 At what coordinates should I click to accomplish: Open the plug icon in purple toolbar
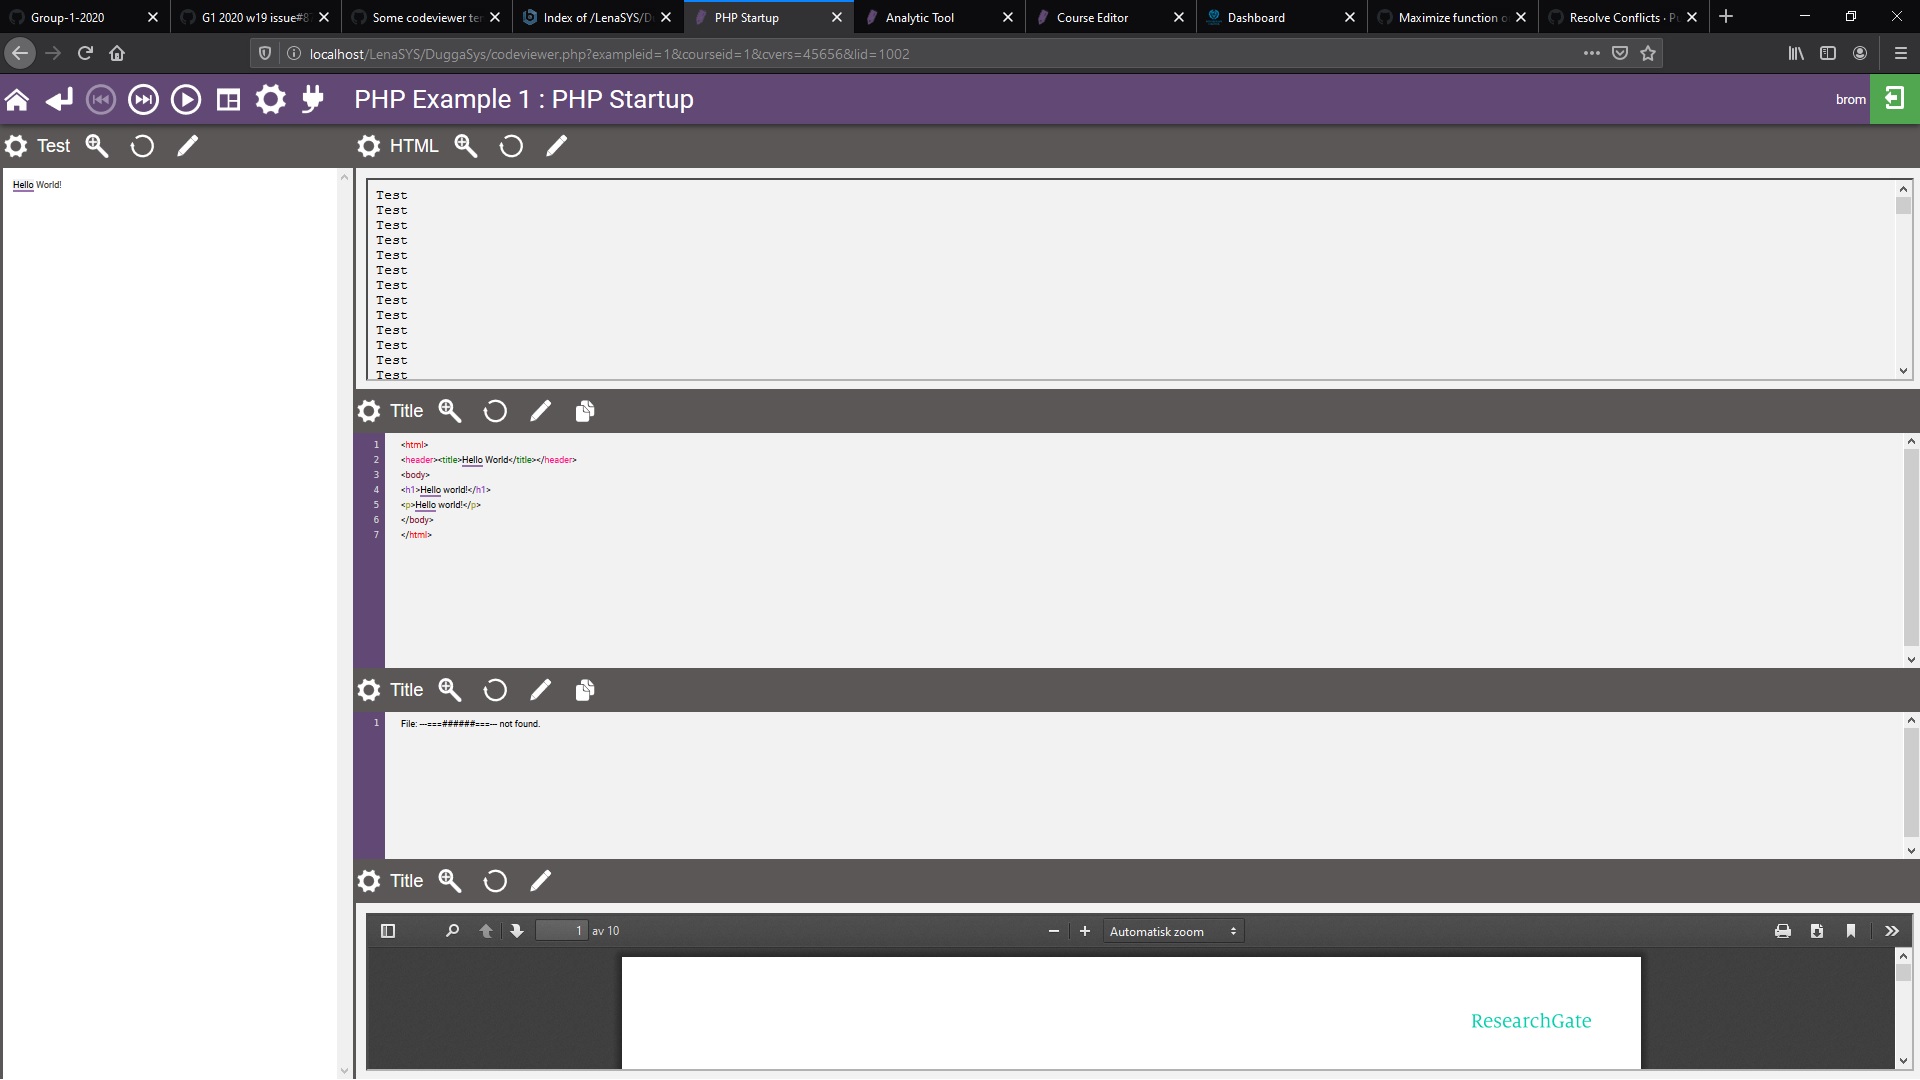(313, 99)
